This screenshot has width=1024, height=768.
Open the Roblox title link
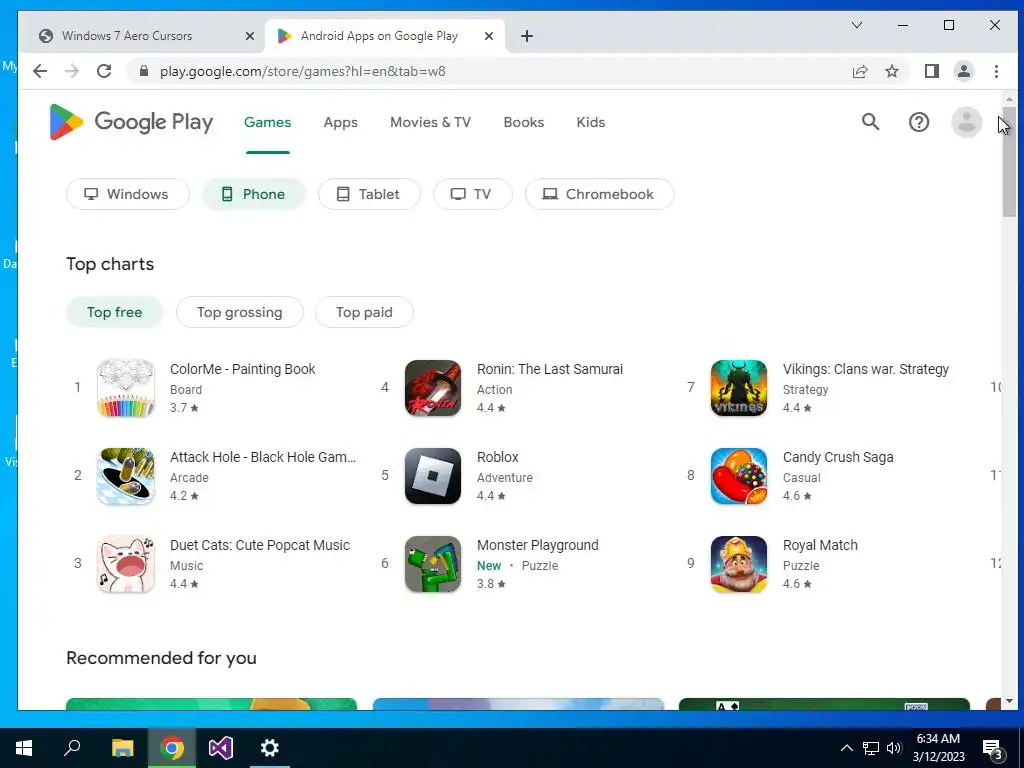click(x=498, y=457)
